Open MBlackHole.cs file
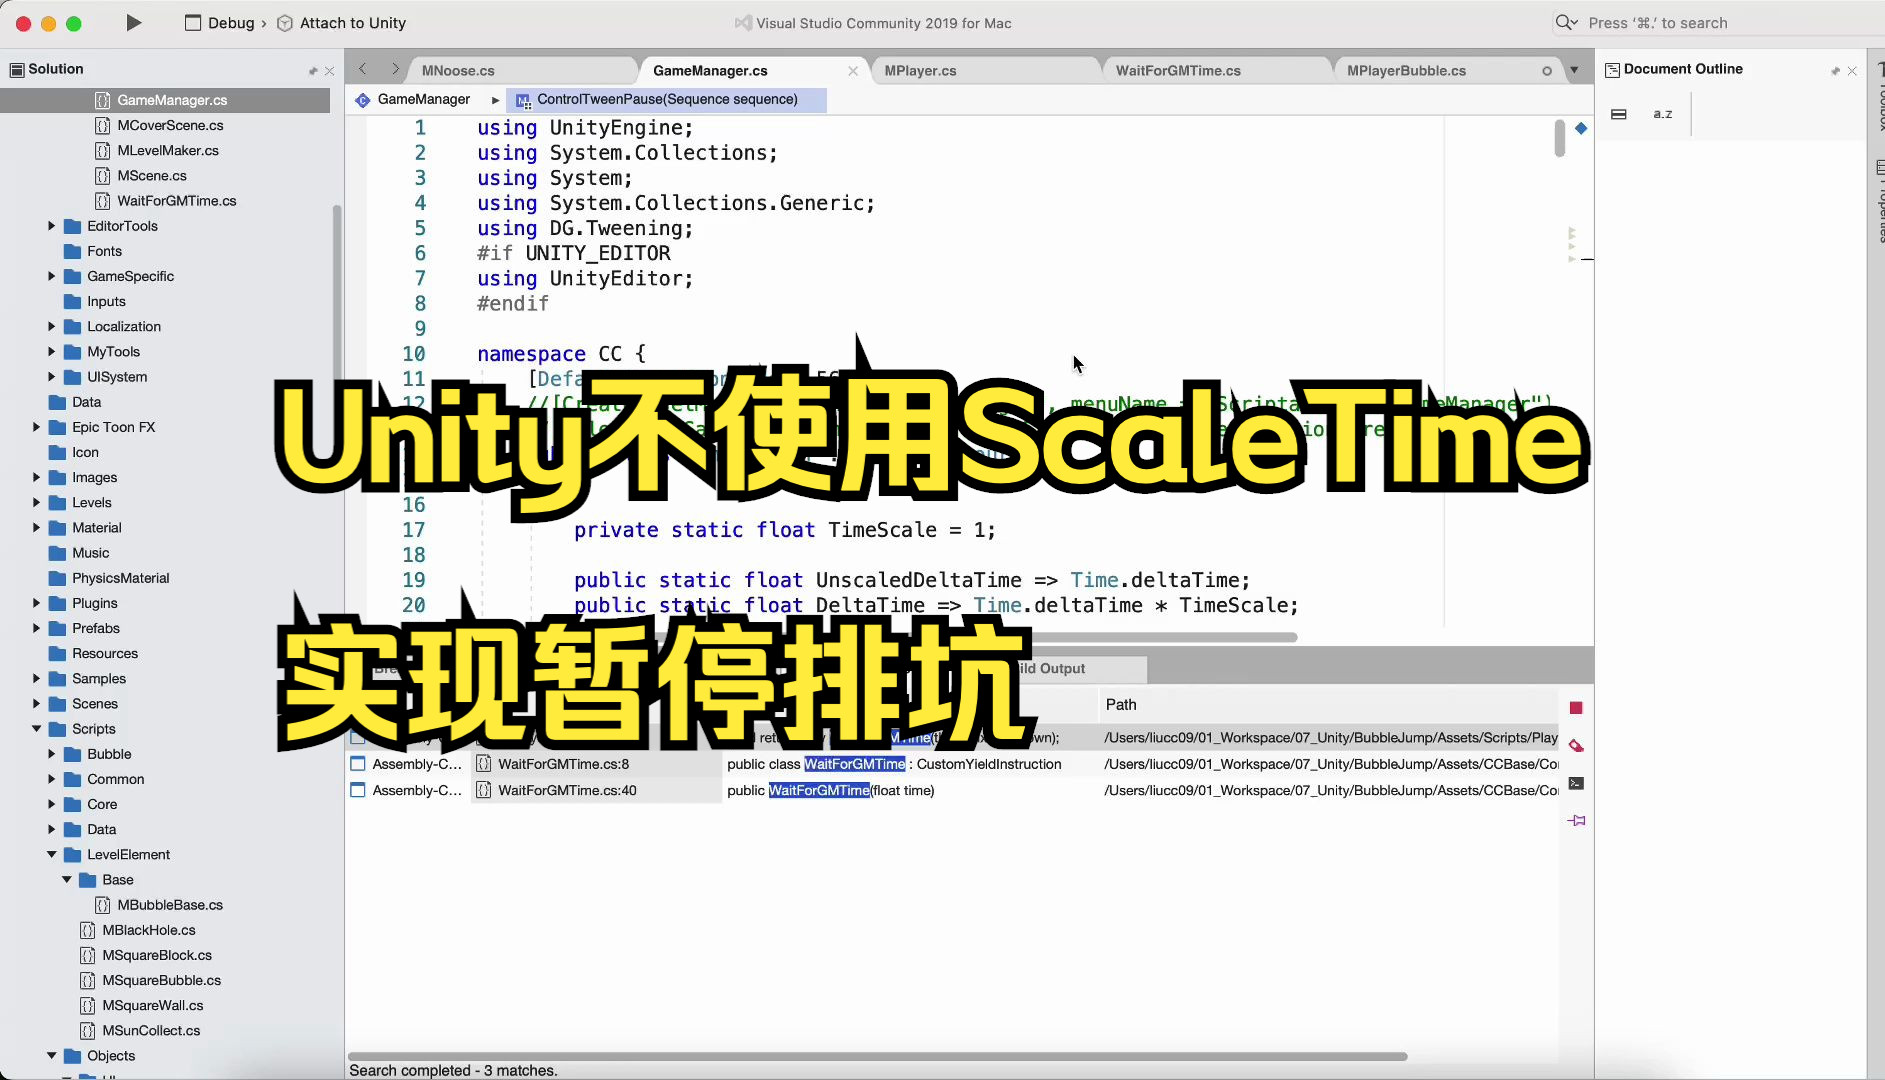The height and width of the screenshot is (1080, 1885). pyautogui.click(x=149, y=930)
